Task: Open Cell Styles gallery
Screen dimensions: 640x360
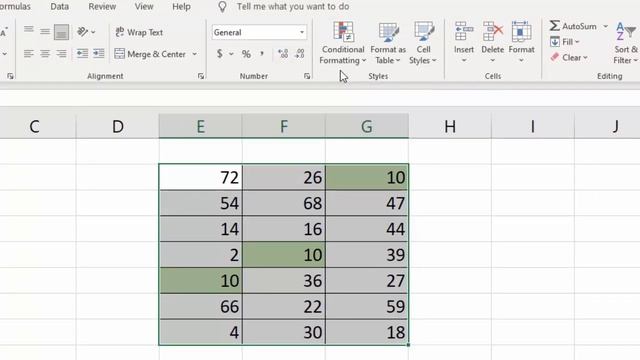Action: click(x=423, y=43)
